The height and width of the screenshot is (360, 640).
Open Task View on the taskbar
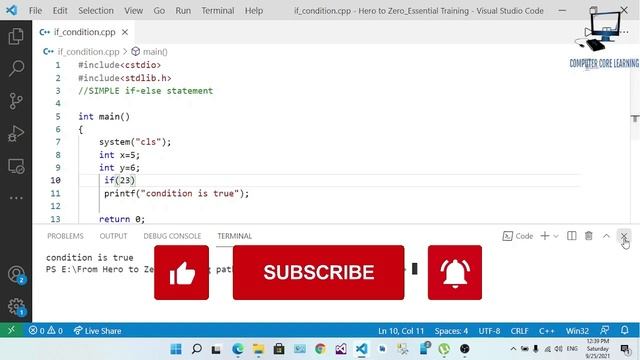tap(216, 349)
